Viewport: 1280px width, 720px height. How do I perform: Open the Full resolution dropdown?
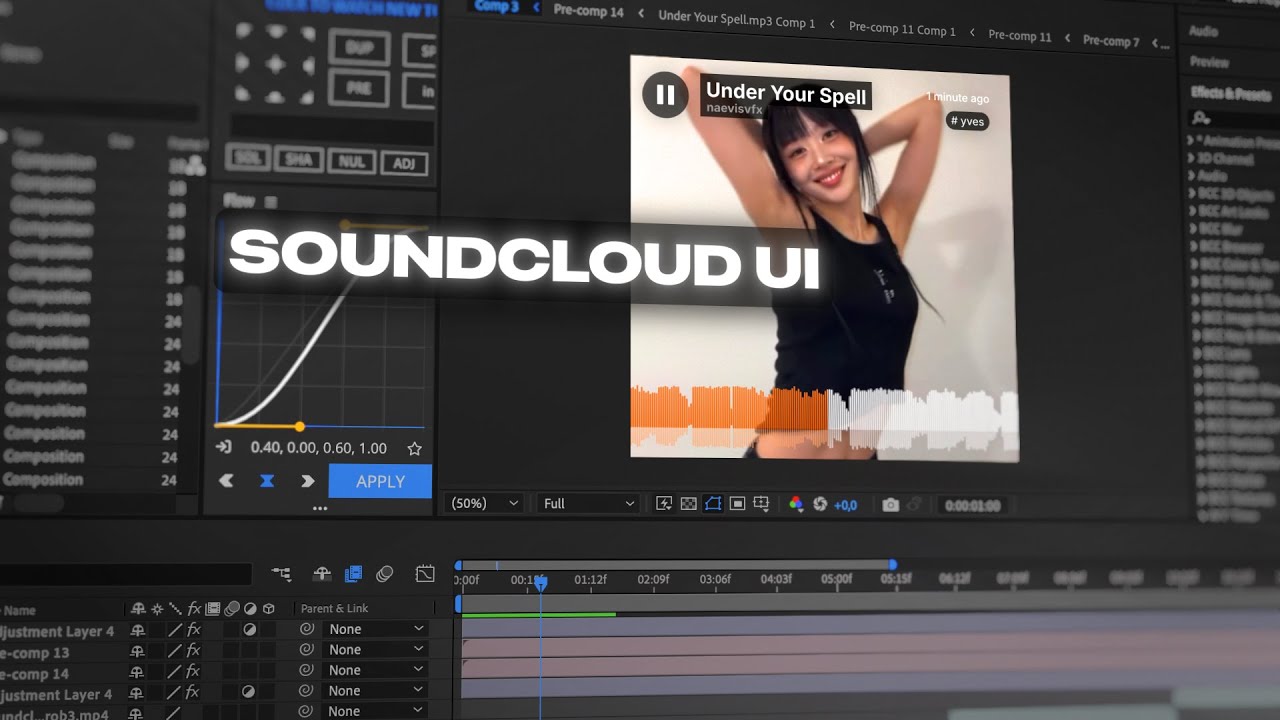pos(588,504)
